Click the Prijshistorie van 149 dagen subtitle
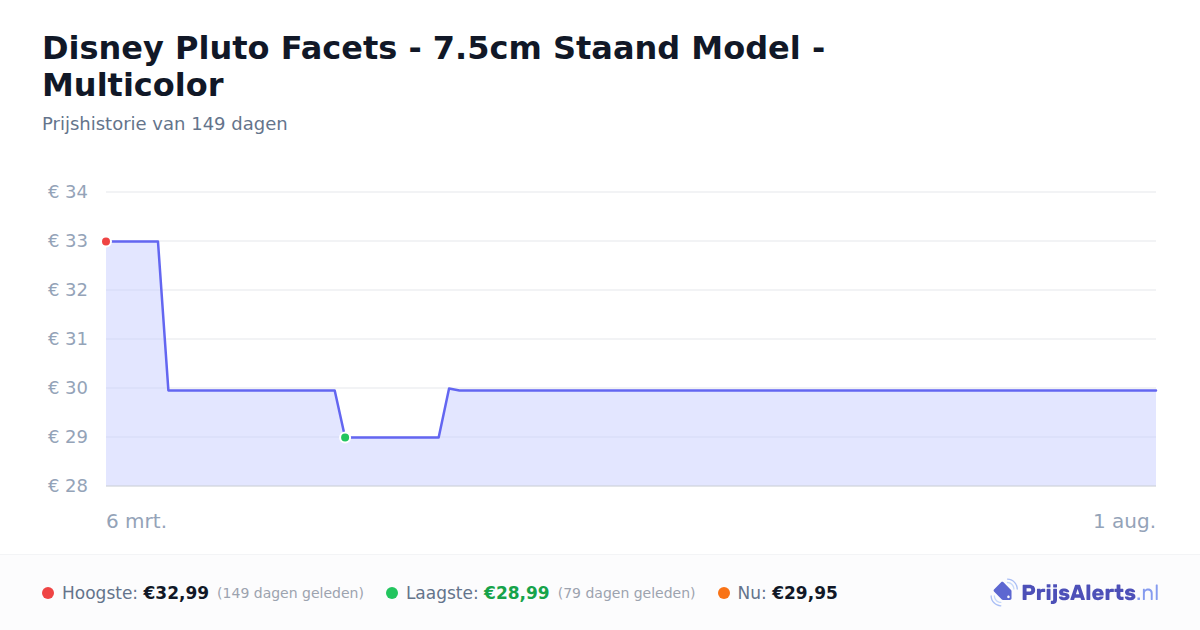The width and height of the screenshot is (1200, 630). (x=165, y=124)
